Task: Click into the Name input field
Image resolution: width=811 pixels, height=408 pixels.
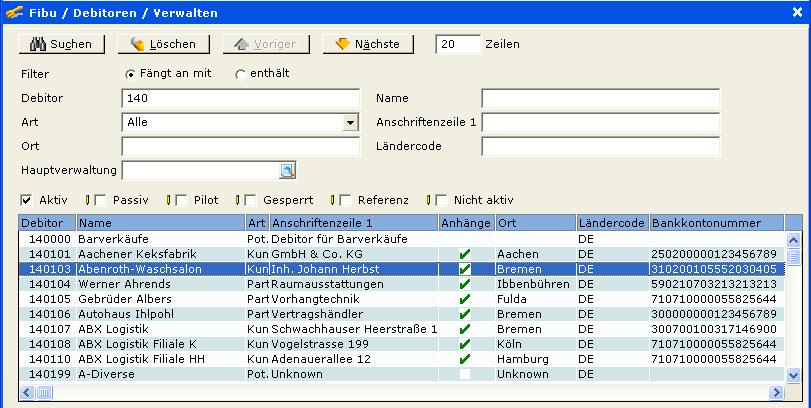Action: [600, 98]
